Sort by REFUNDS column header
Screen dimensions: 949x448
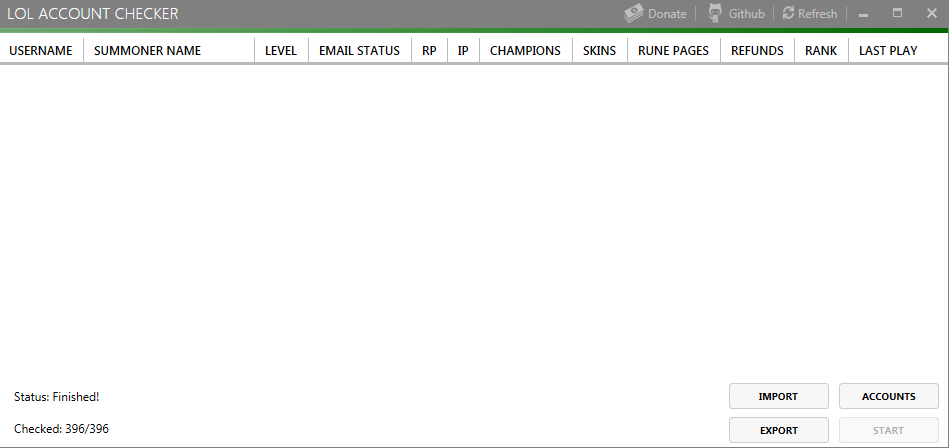(757, 51)
